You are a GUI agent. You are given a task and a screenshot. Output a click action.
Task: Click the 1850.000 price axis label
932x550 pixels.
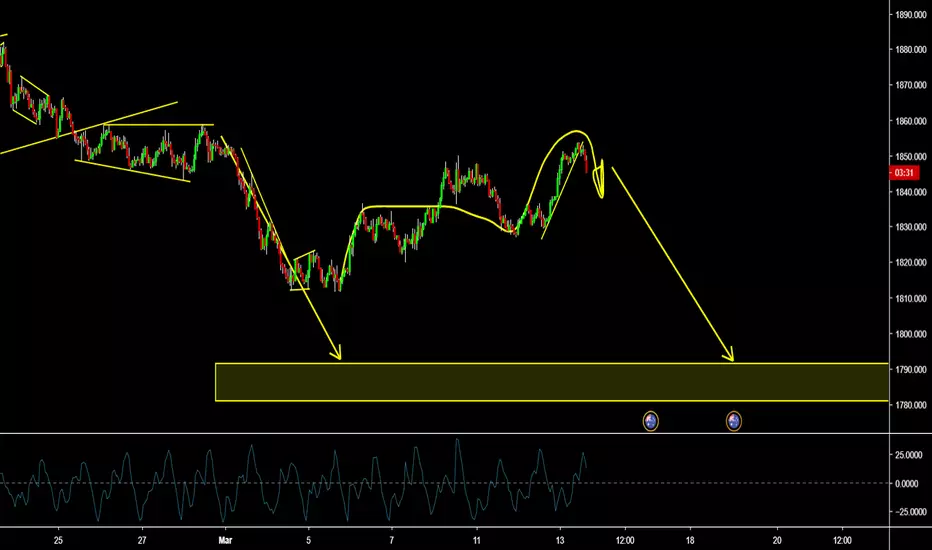(911, 156)
